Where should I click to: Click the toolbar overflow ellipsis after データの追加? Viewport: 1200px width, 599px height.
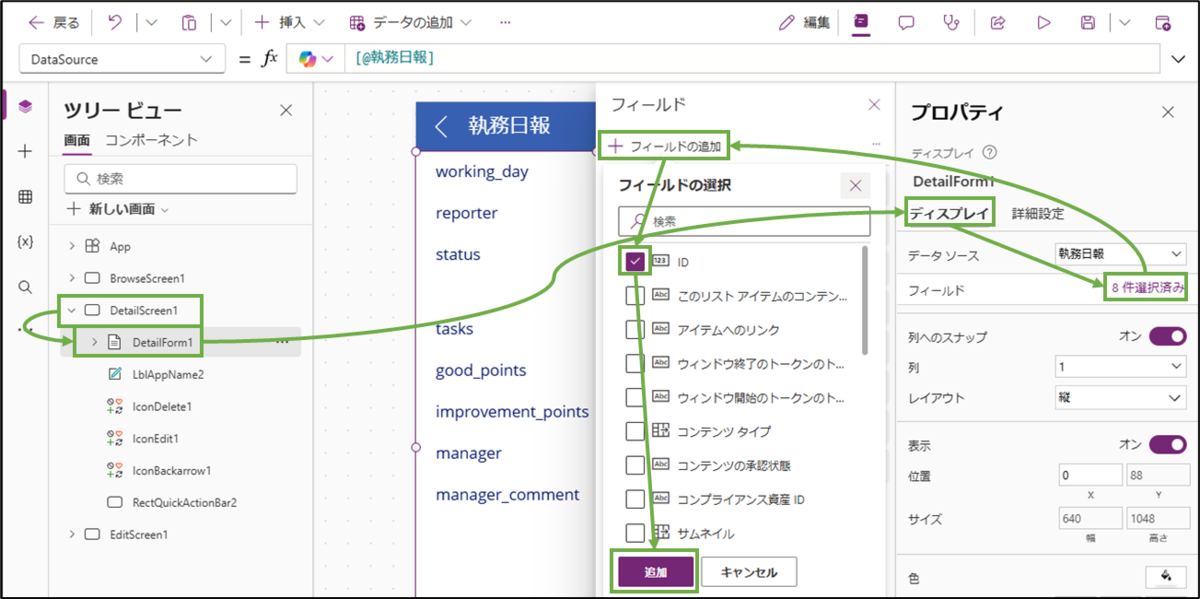(505, 22)
